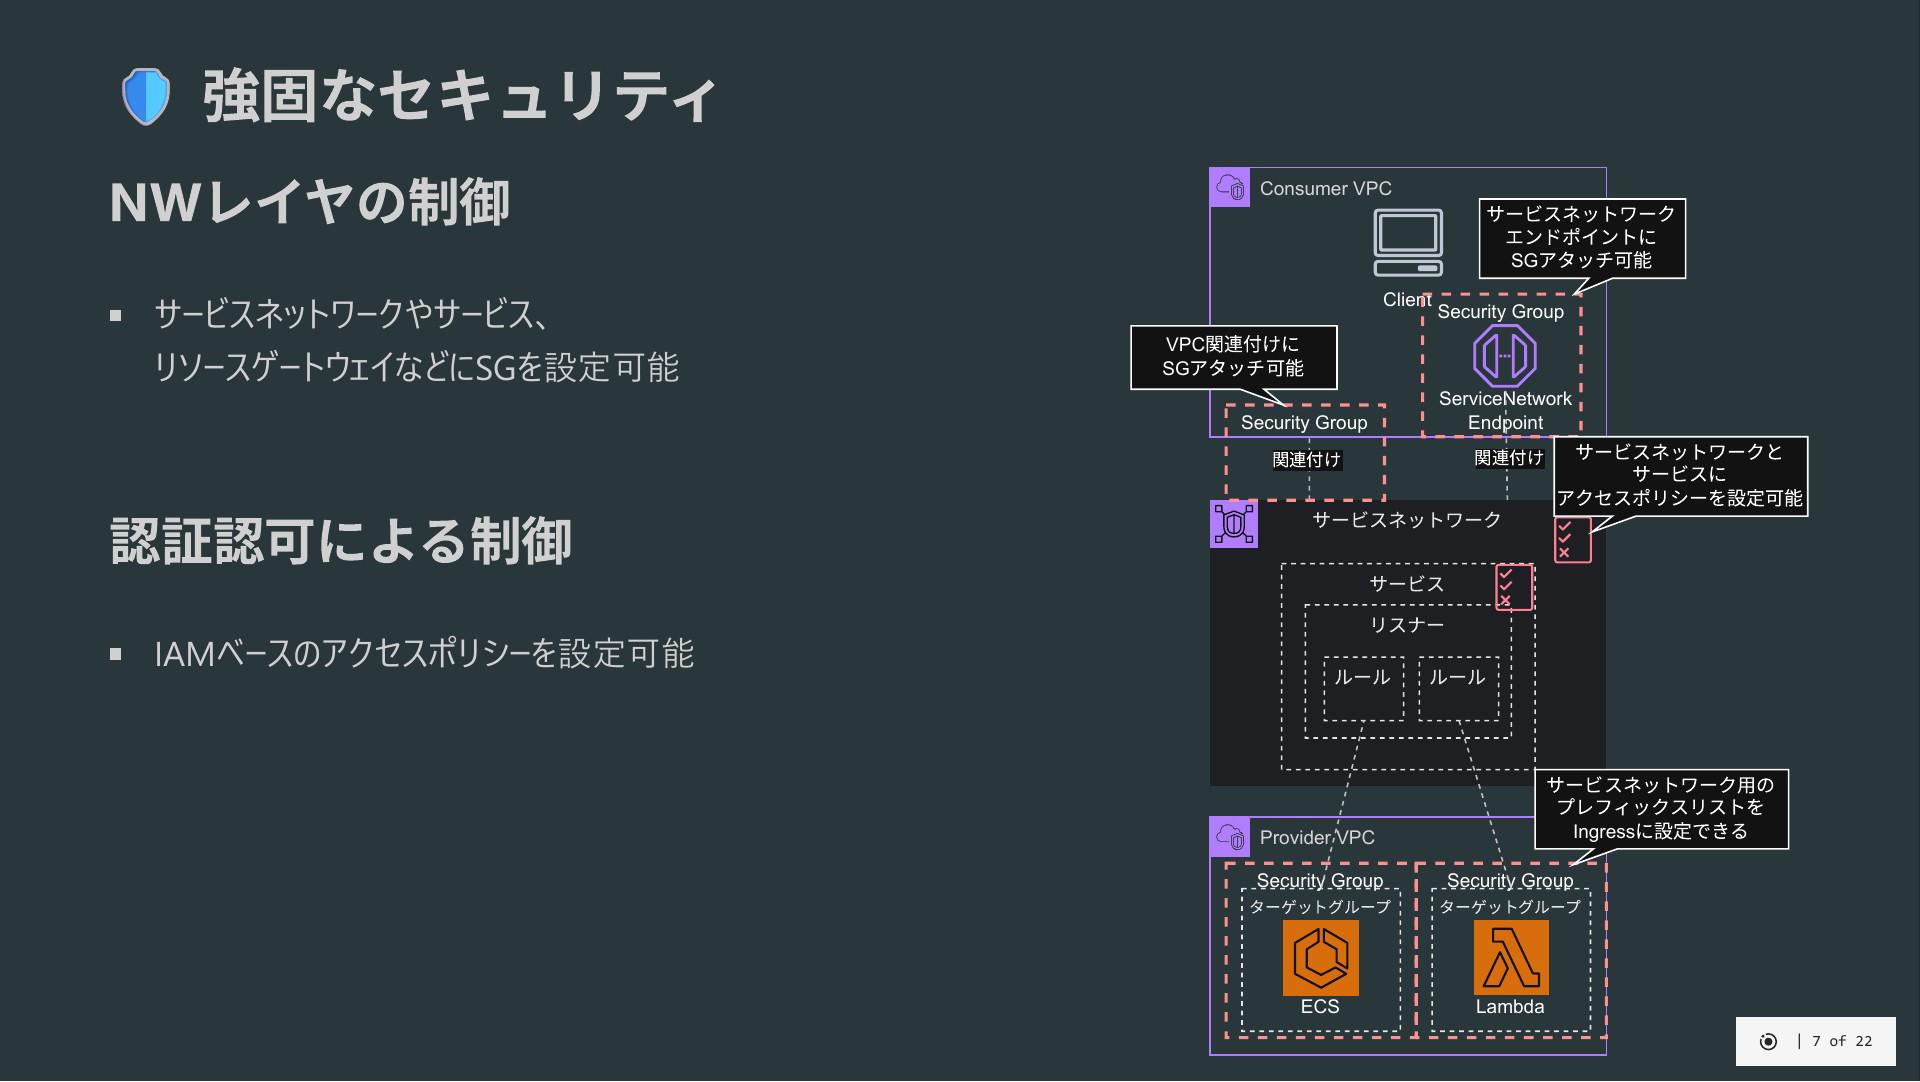Click bullet line サービスネットワークやサービス、

352,315
